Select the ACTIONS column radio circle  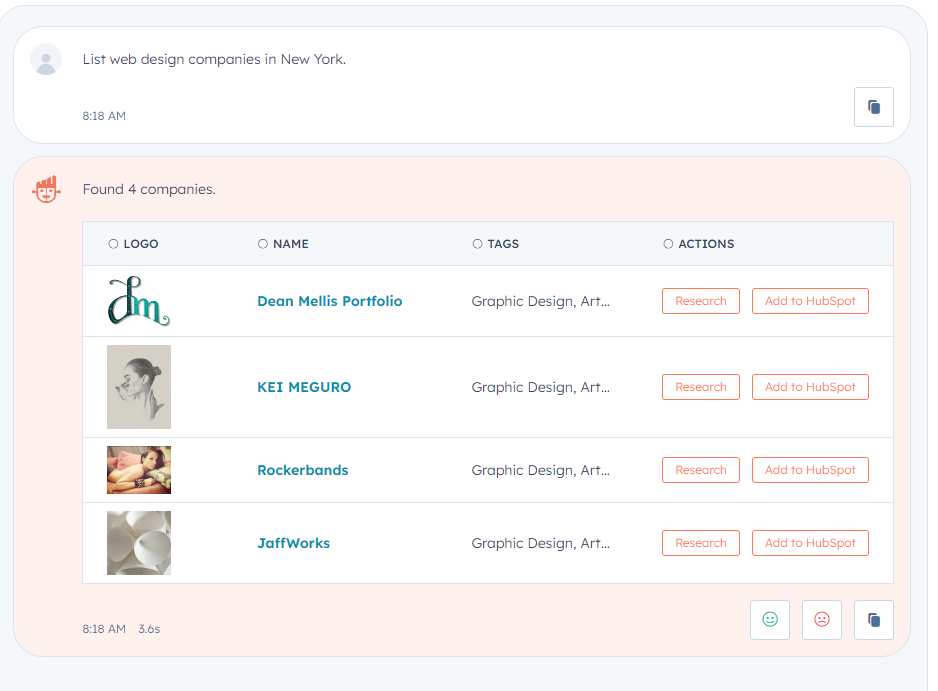[668, 243]
